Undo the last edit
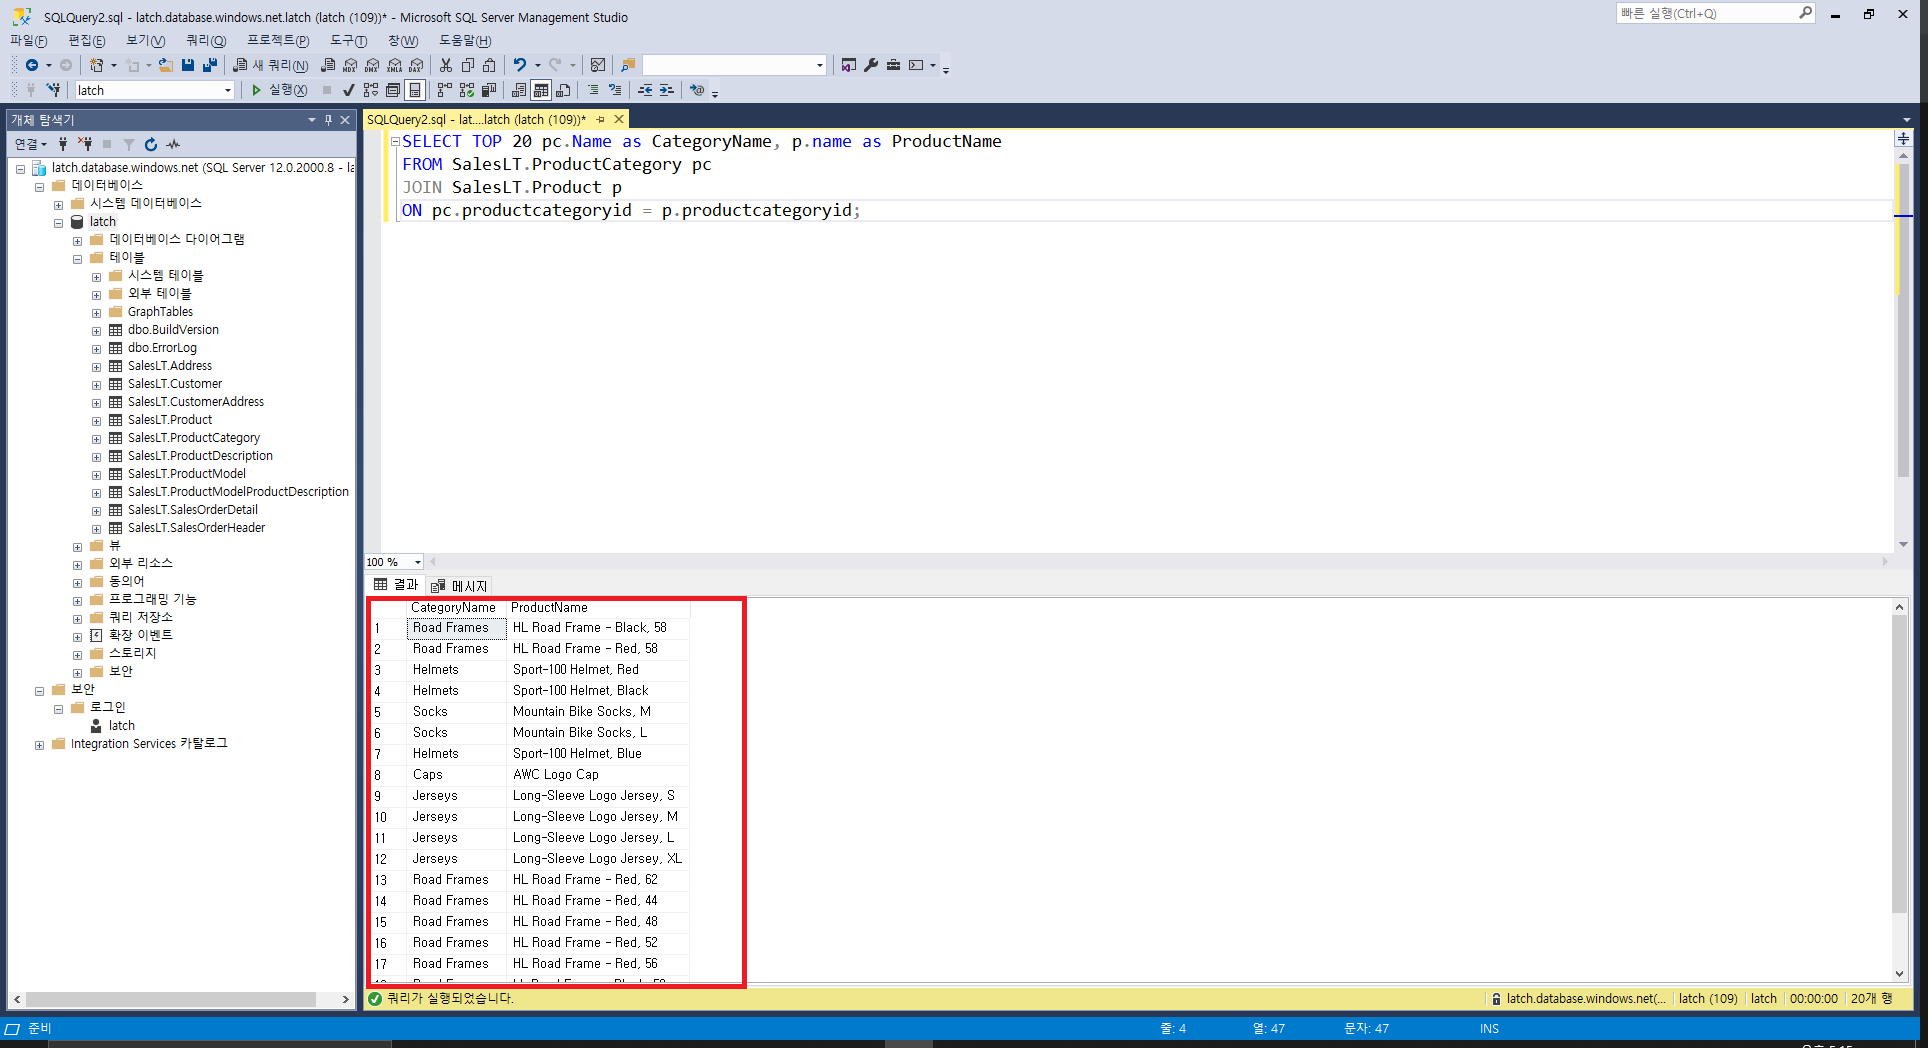Screen dimensions: 1928x1048 click(x=520, y=65)
